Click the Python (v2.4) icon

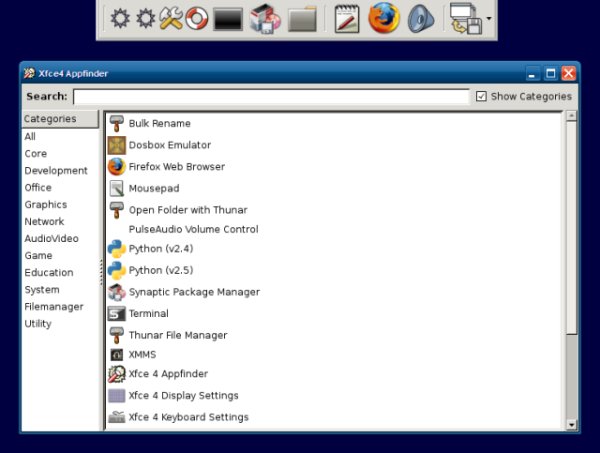pos(117,249)
